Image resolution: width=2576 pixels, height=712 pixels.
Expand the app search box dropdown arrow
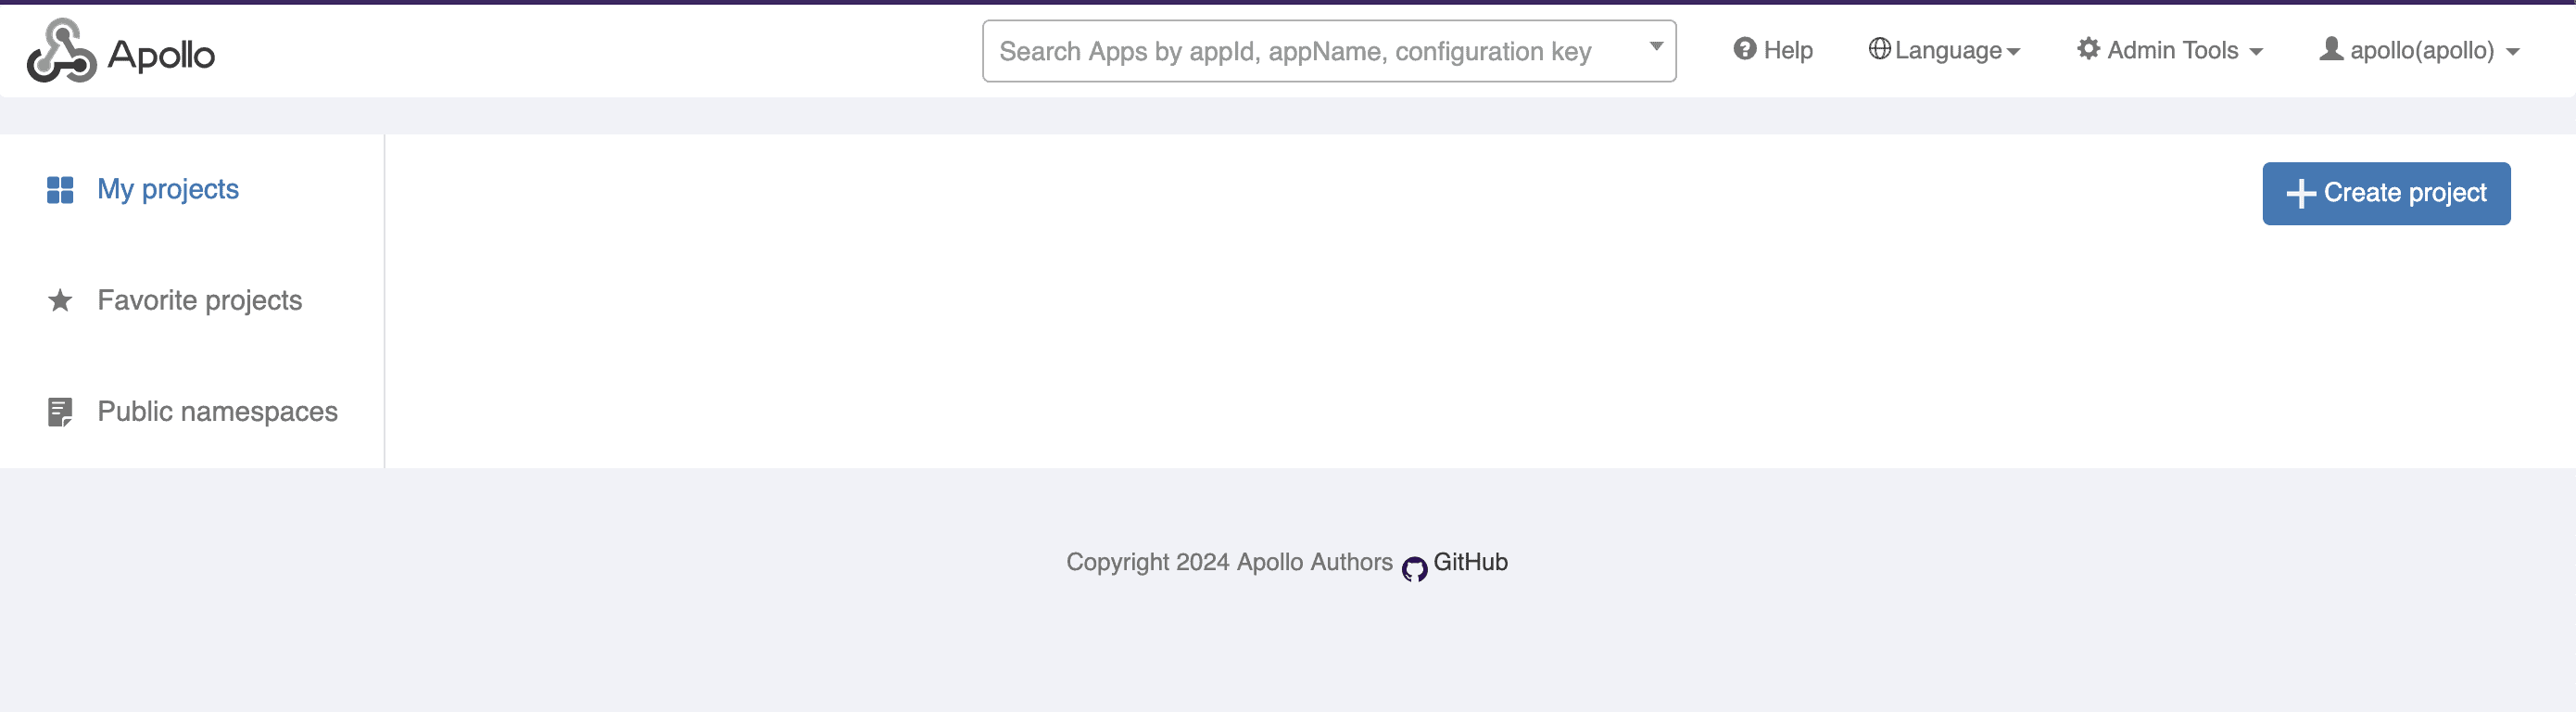[1656, 47]
